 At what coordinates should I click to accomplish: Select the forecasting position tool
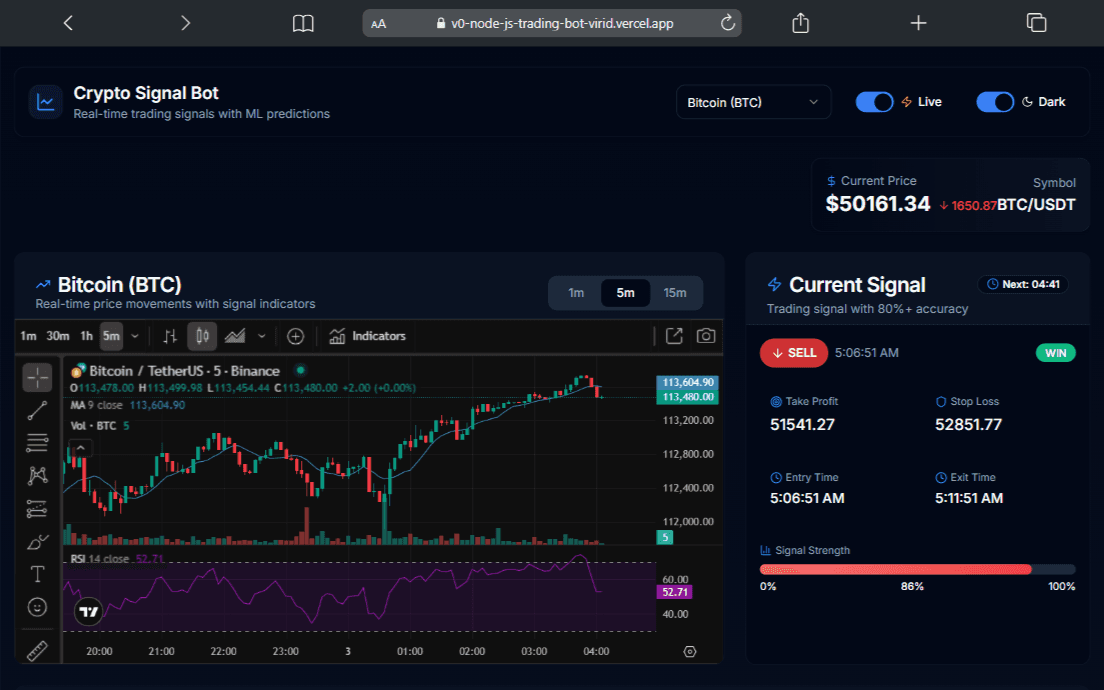37,508
